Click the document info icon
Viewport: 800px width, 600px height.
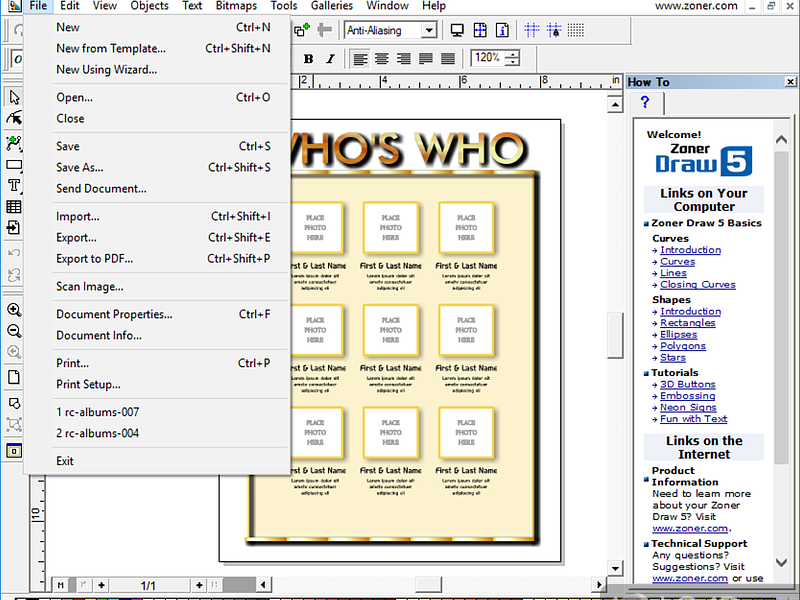click(502, 30)
